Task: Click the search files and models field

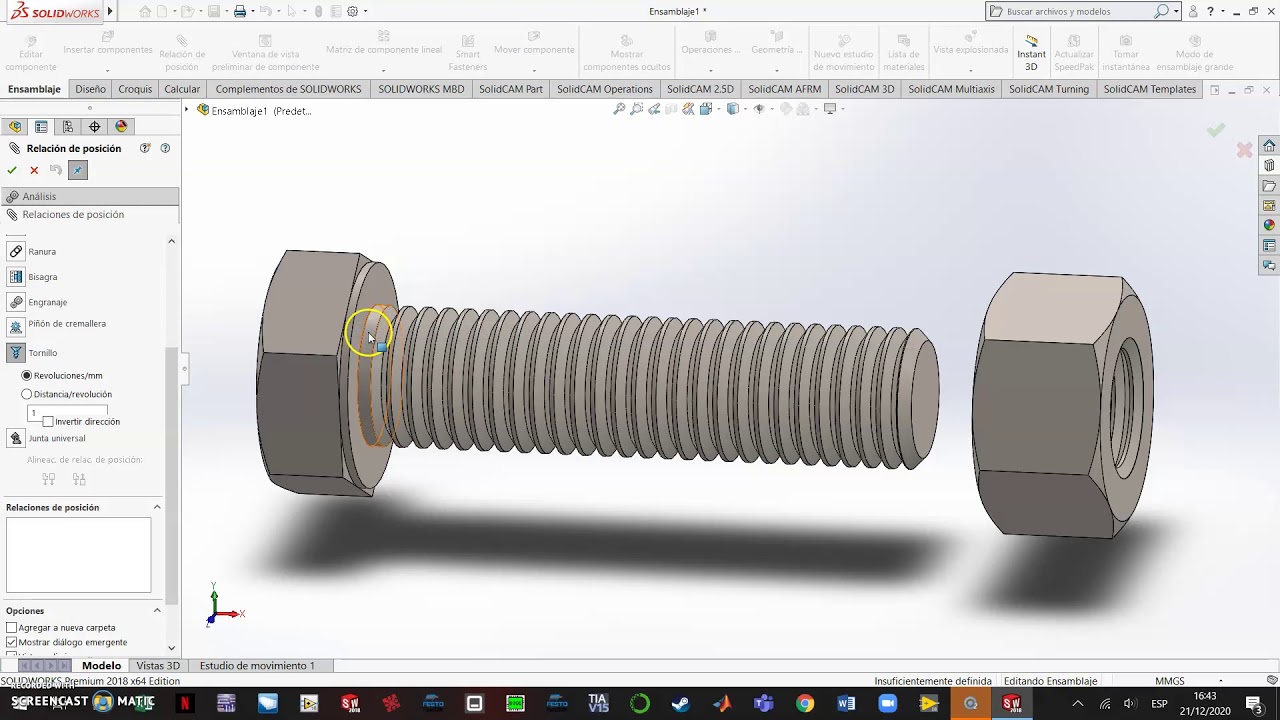Action: click(1078, 12)
